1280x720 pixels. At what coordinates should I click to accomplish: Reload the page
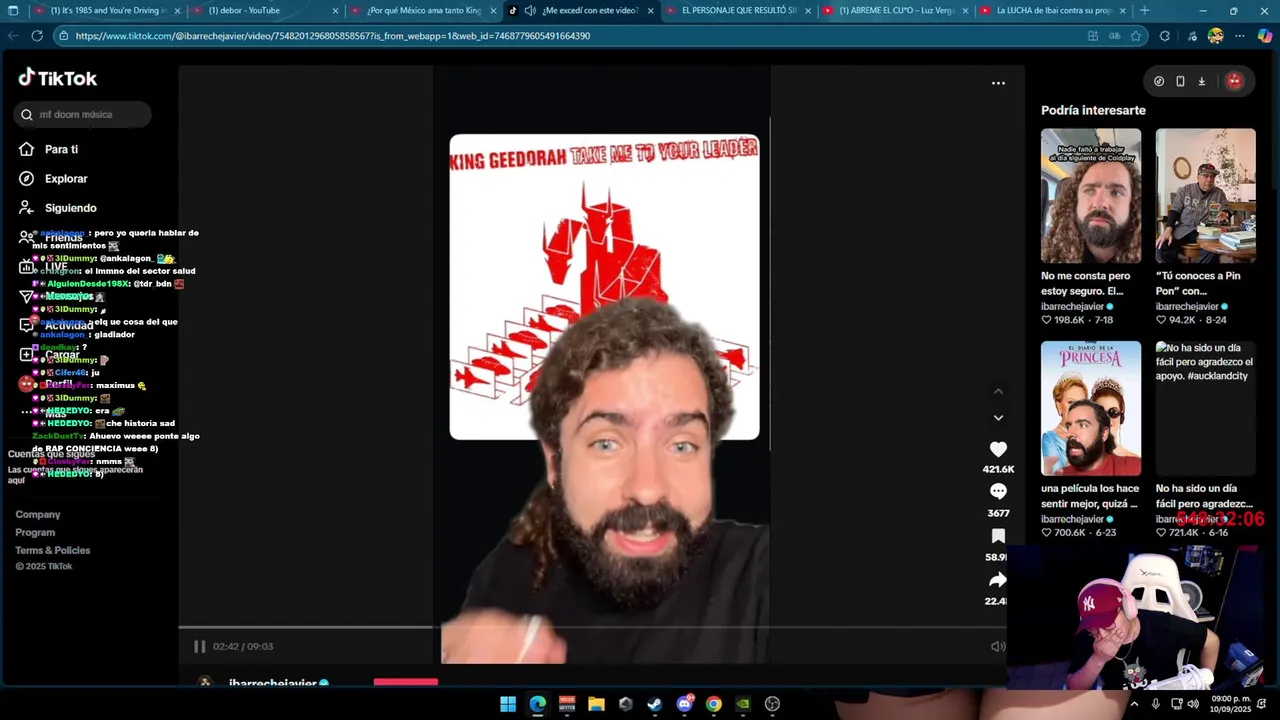click(37, 35)
